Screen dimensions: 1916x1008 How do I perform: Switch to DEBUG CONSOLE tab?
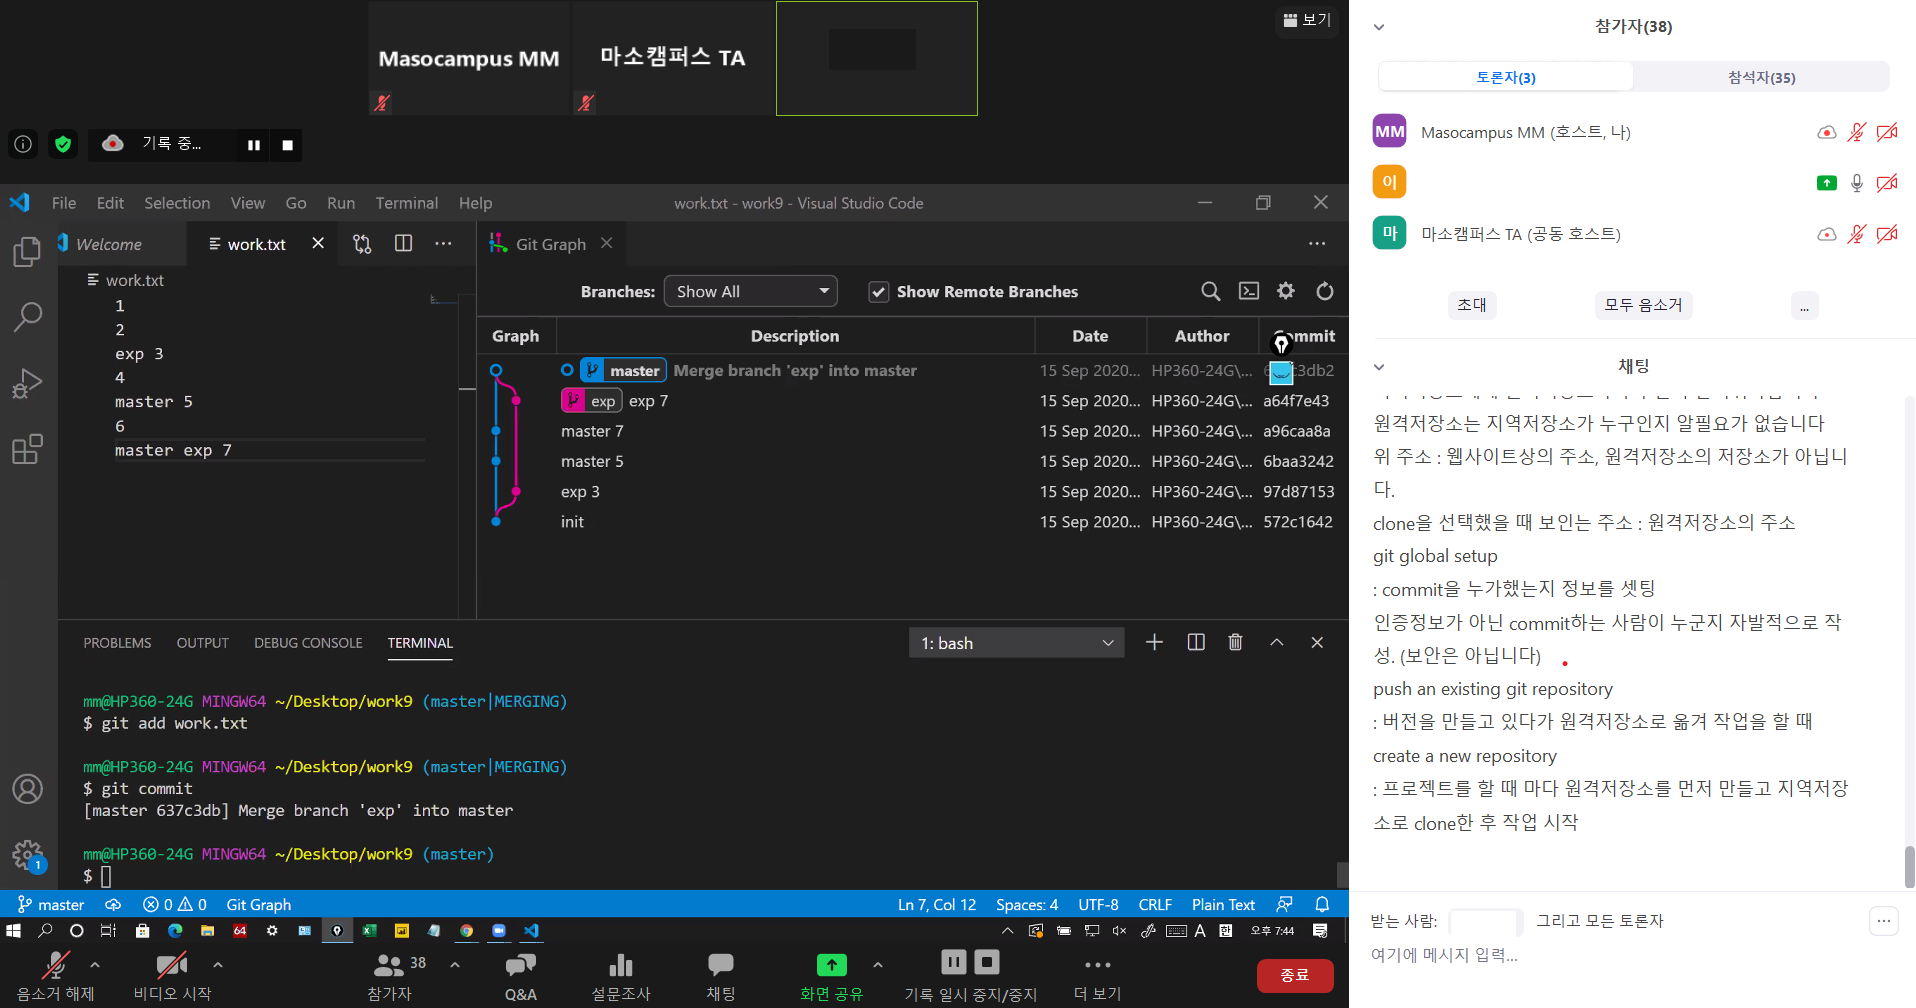click(308, 643)
